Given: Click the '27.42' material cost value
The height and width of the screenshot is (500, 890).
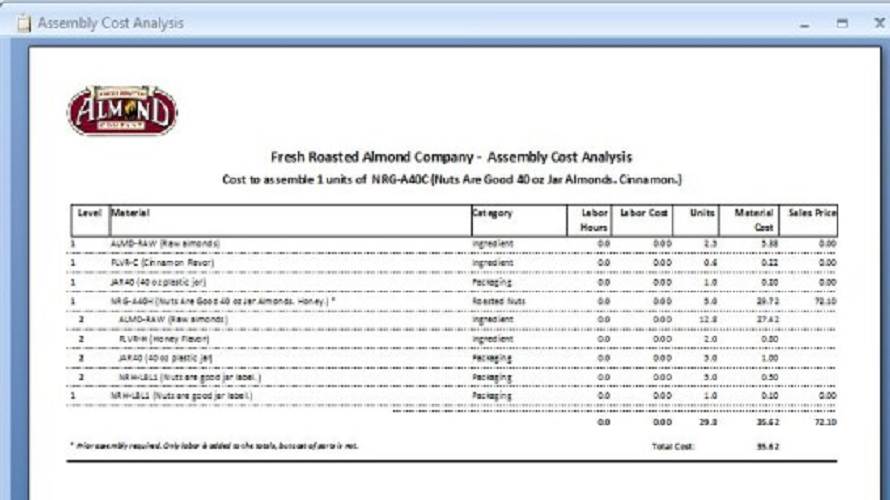Looking at the screenshot, I should (767, 320).
